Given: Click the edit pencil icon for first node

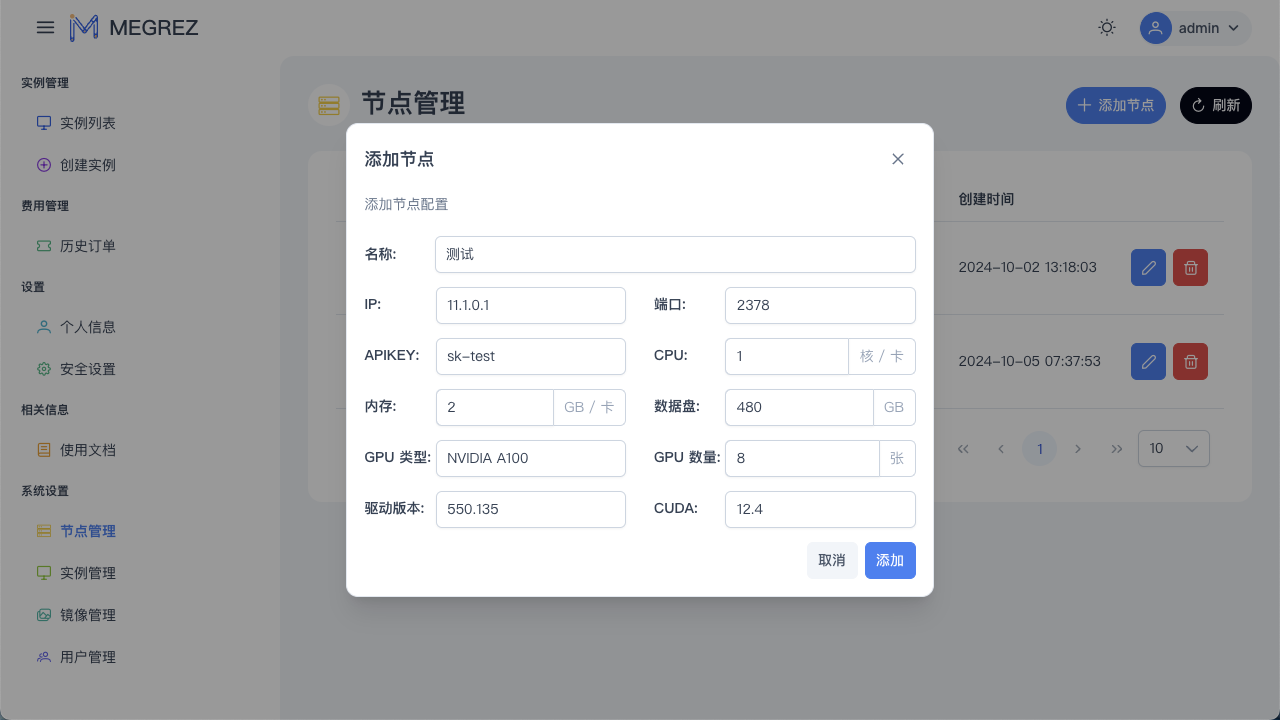Looking at the screenshot, I should [1148, 268].
